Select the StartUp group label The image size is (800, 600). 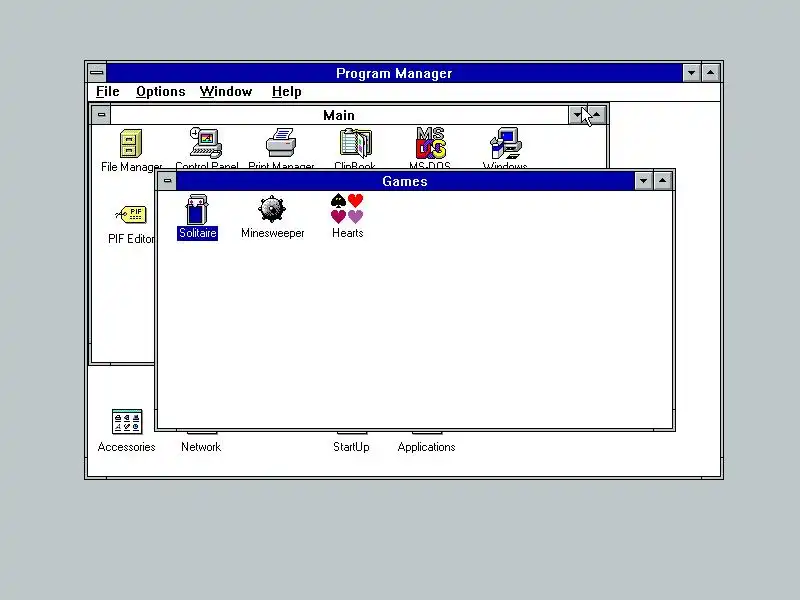351,447
